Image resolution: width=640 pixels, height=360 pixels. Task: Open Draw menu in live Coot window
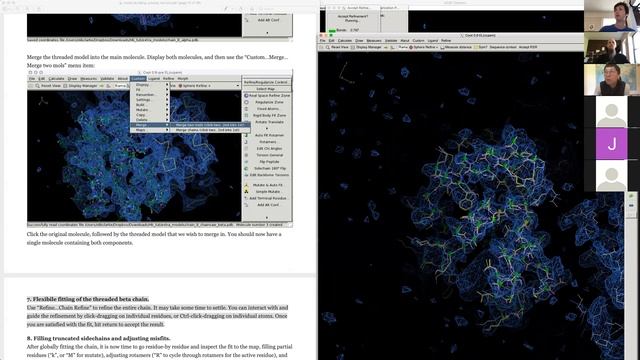click(x=359, y=40)
